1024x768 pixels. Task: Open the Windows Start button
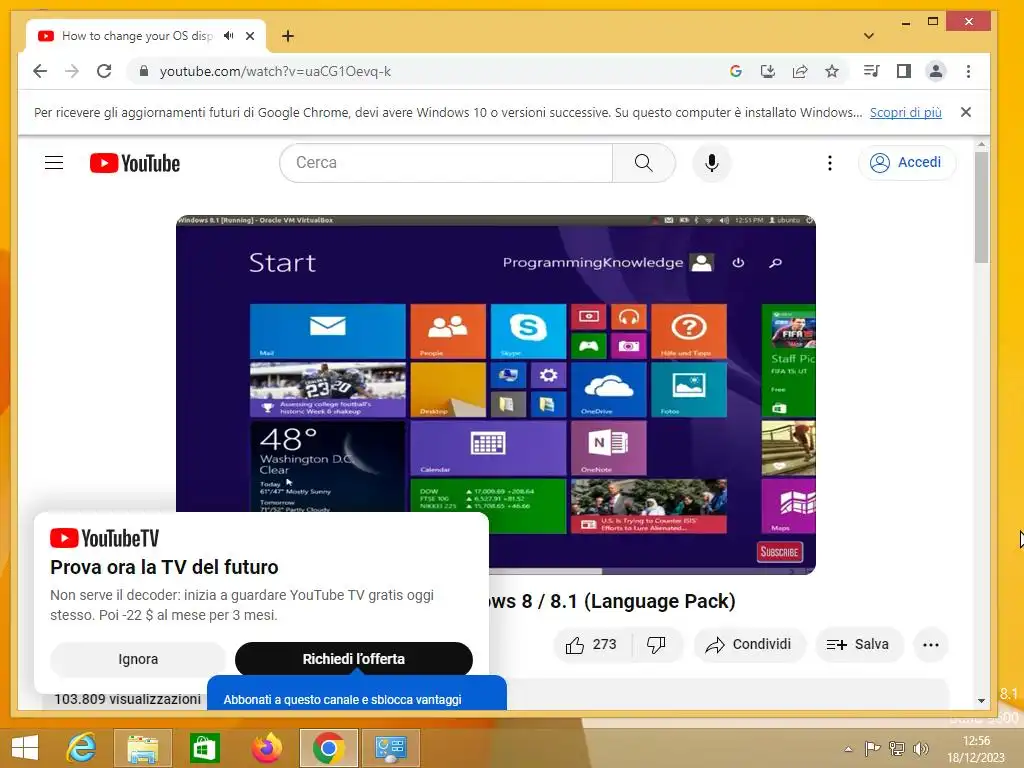click(x=25, y=748)
